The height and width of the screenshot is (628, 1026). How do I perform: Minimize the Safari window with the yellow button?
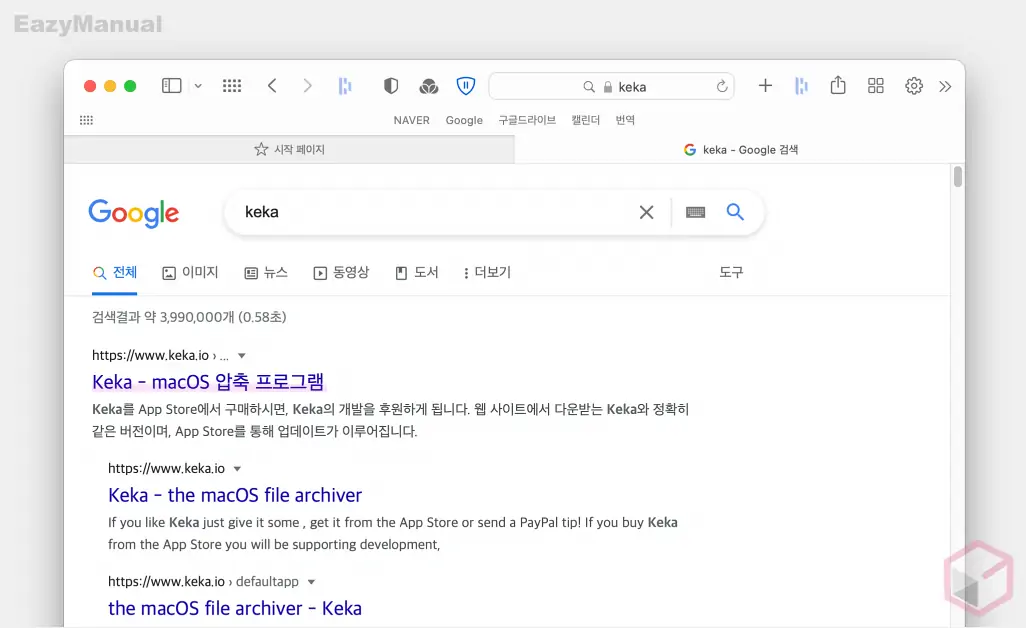[110, 86]
